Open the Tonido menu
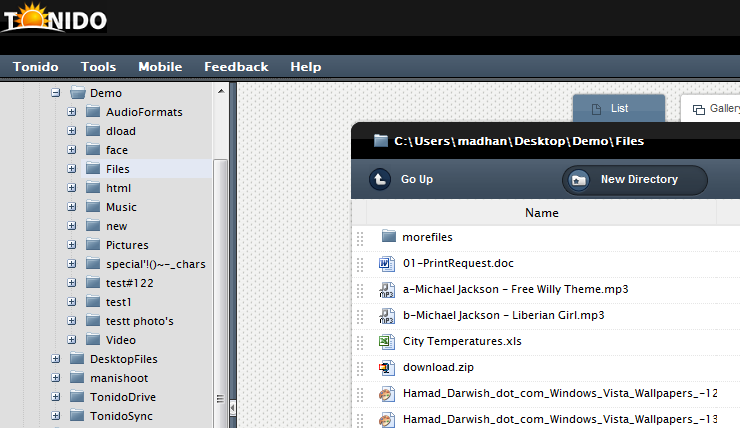Image resolution: width=740 pixels, height=428 pixels. [x=35, y=67]
